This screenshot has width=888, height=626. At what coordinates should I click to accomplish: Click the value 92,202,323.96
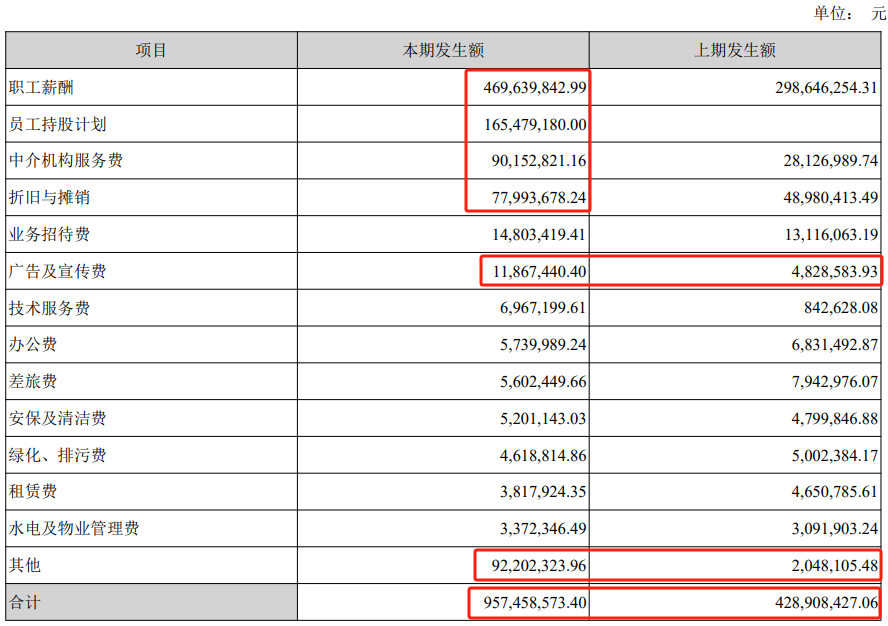[x=539, y=565]
